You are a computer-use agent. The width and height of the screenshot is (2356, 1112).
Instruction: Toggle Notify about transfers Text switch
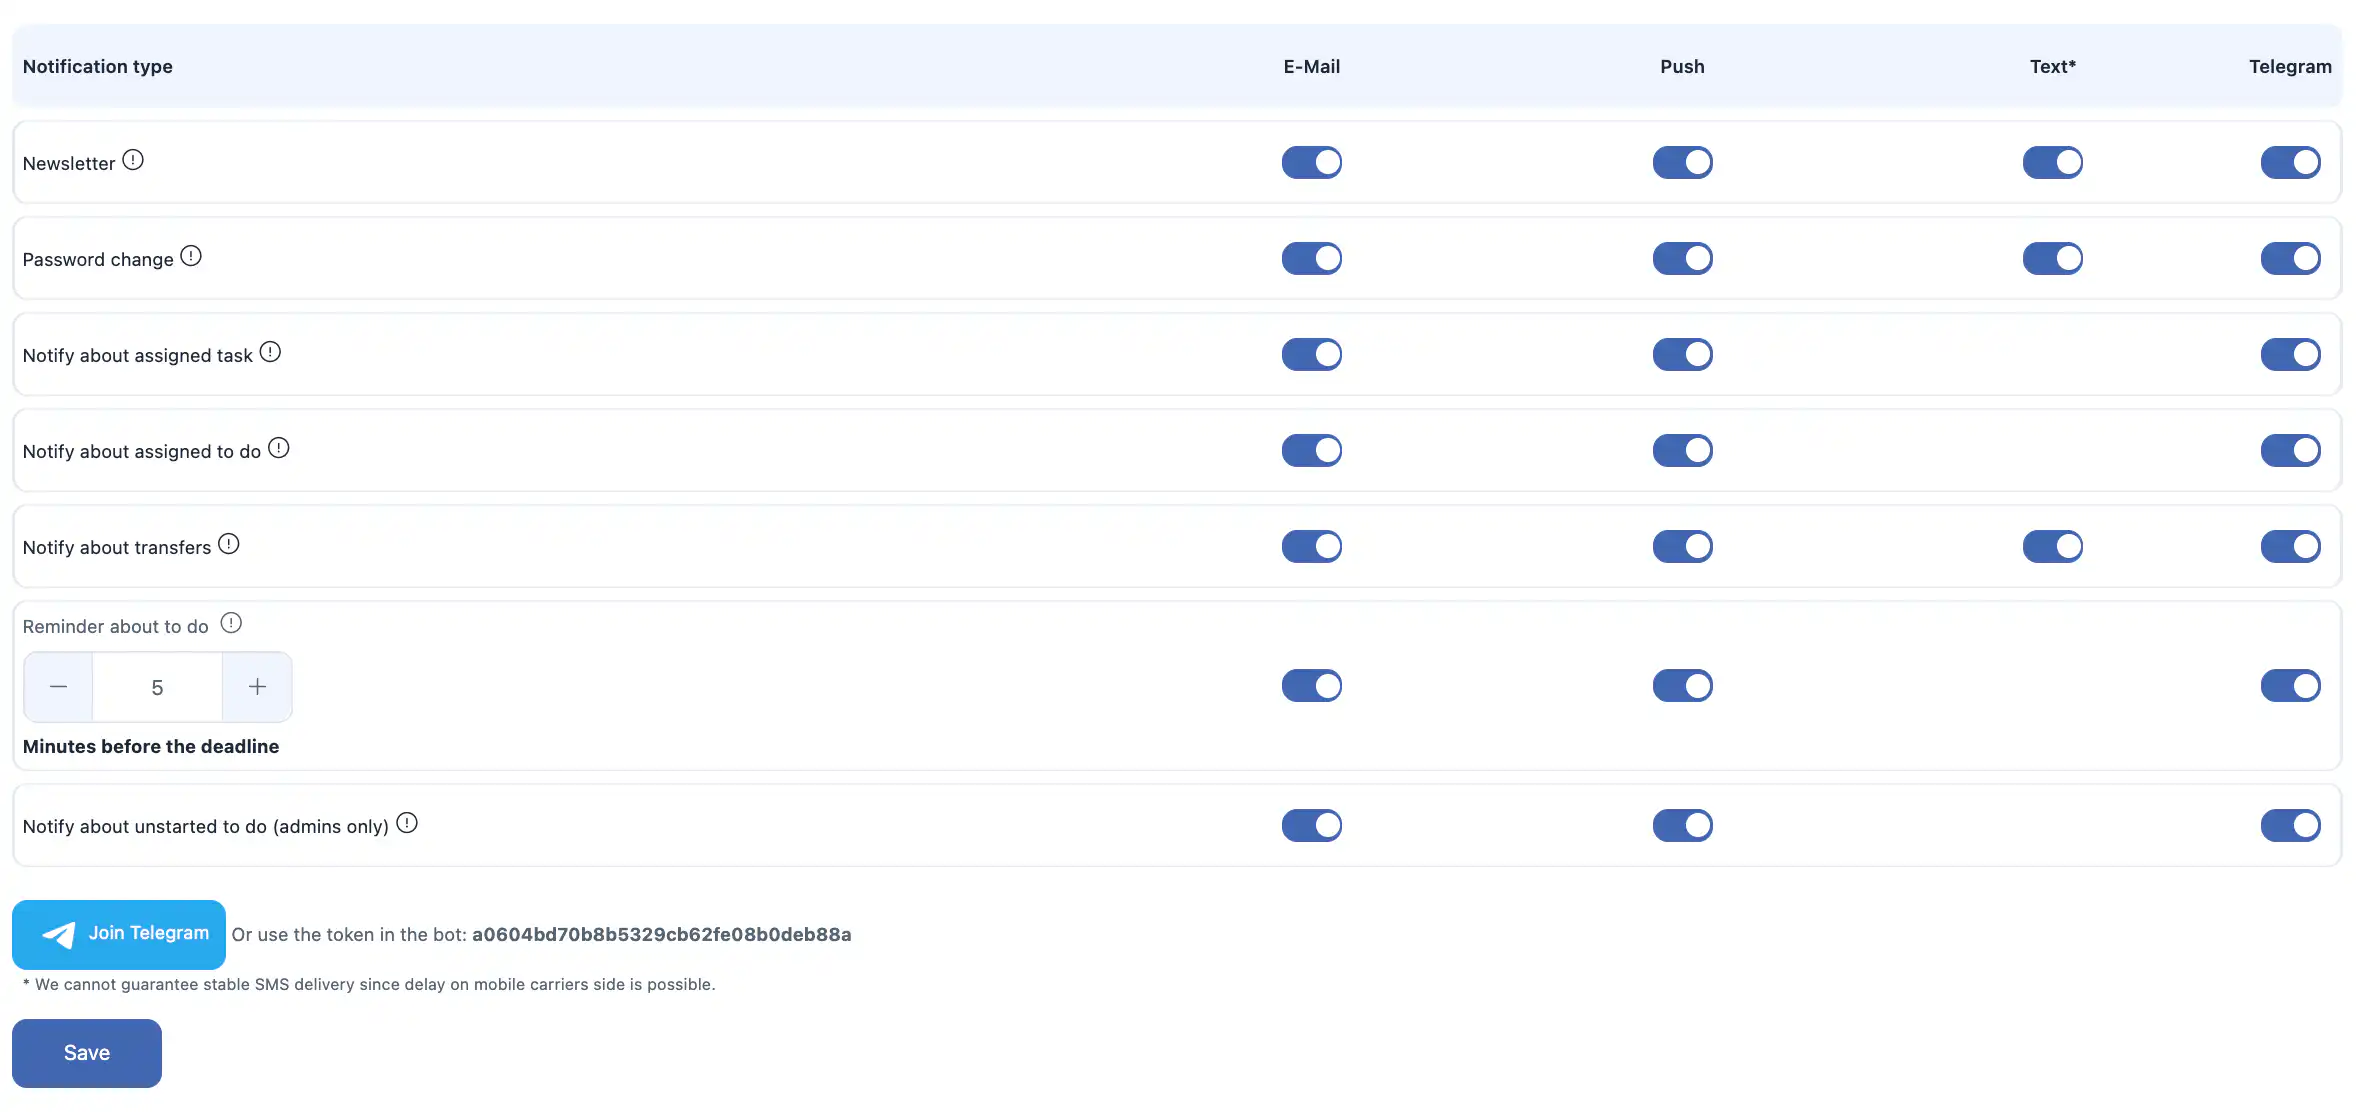click(x=2052, y=546)
